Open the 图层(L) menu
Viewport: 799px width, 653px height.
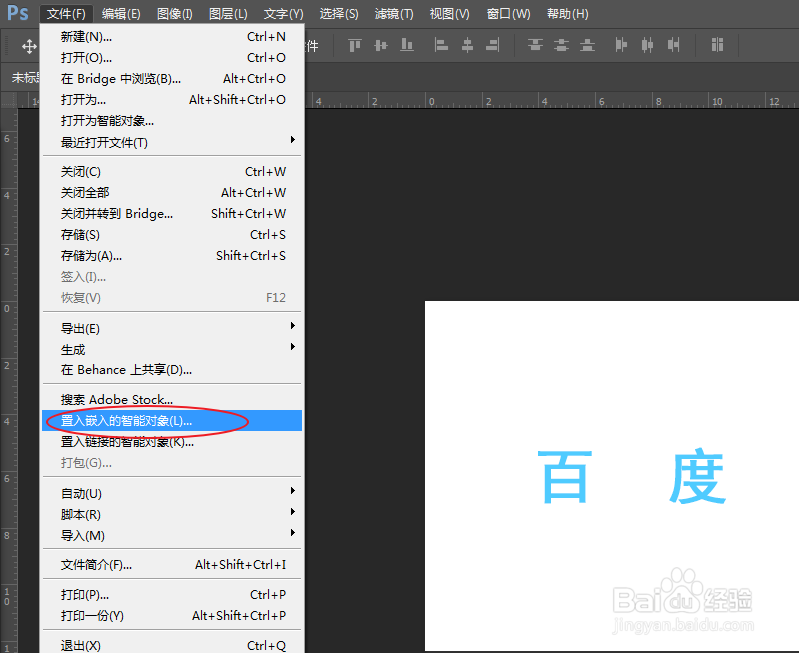point(228,14)
